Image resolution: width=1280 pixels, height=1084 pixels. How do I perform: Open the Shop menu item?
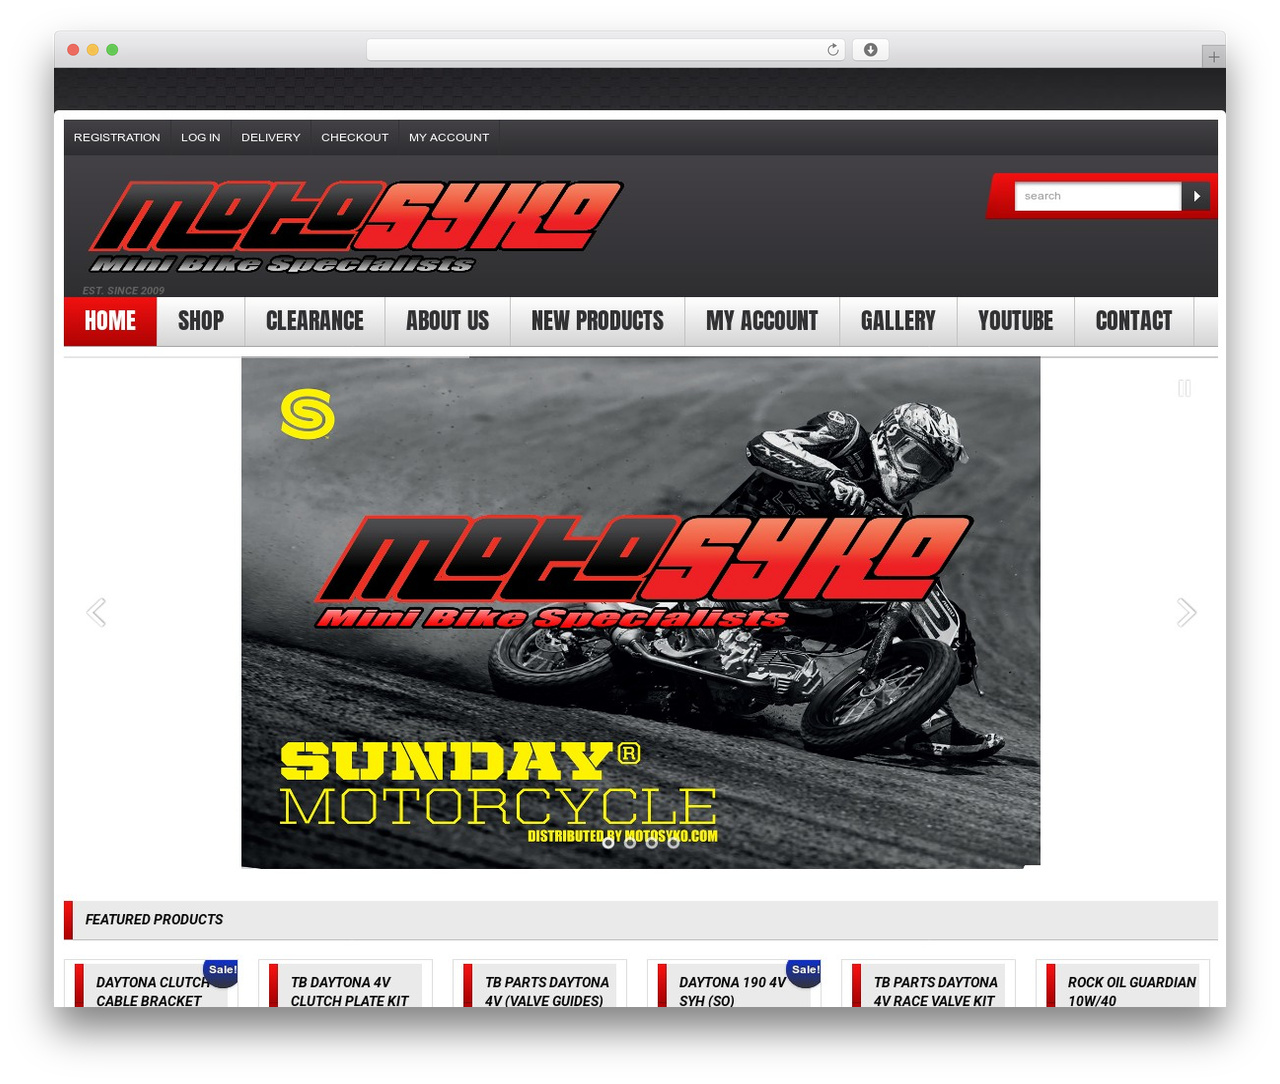tap(201, 321)
